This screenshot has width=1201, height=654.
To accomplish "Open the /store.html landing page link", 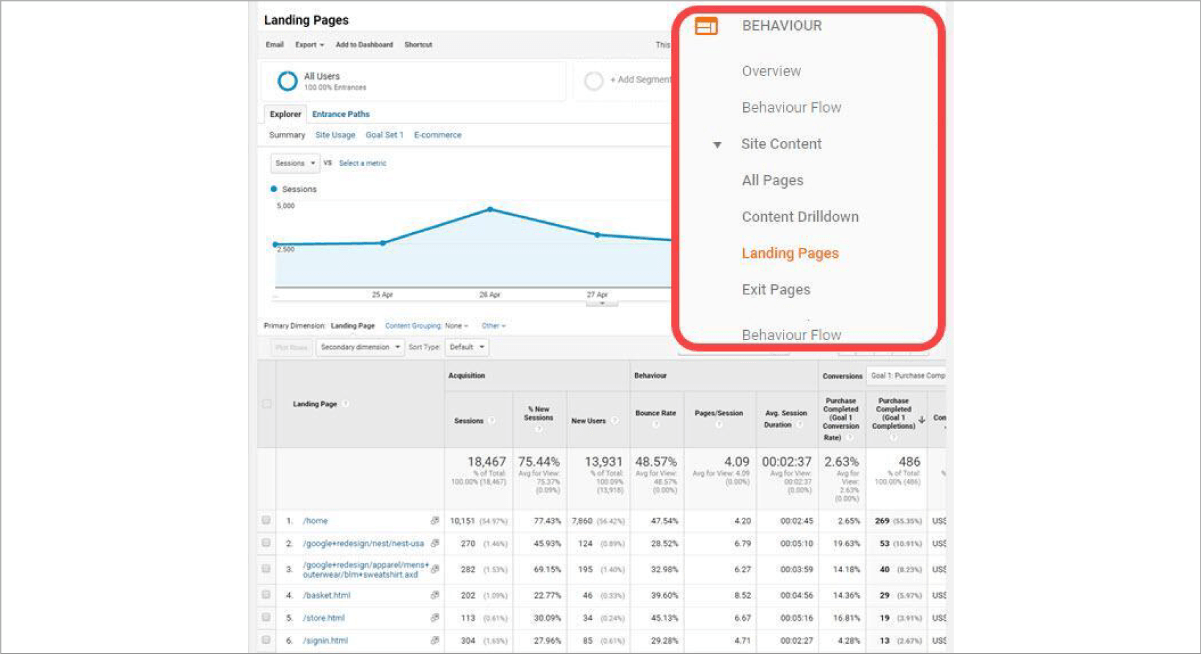I will click(324, 618).
